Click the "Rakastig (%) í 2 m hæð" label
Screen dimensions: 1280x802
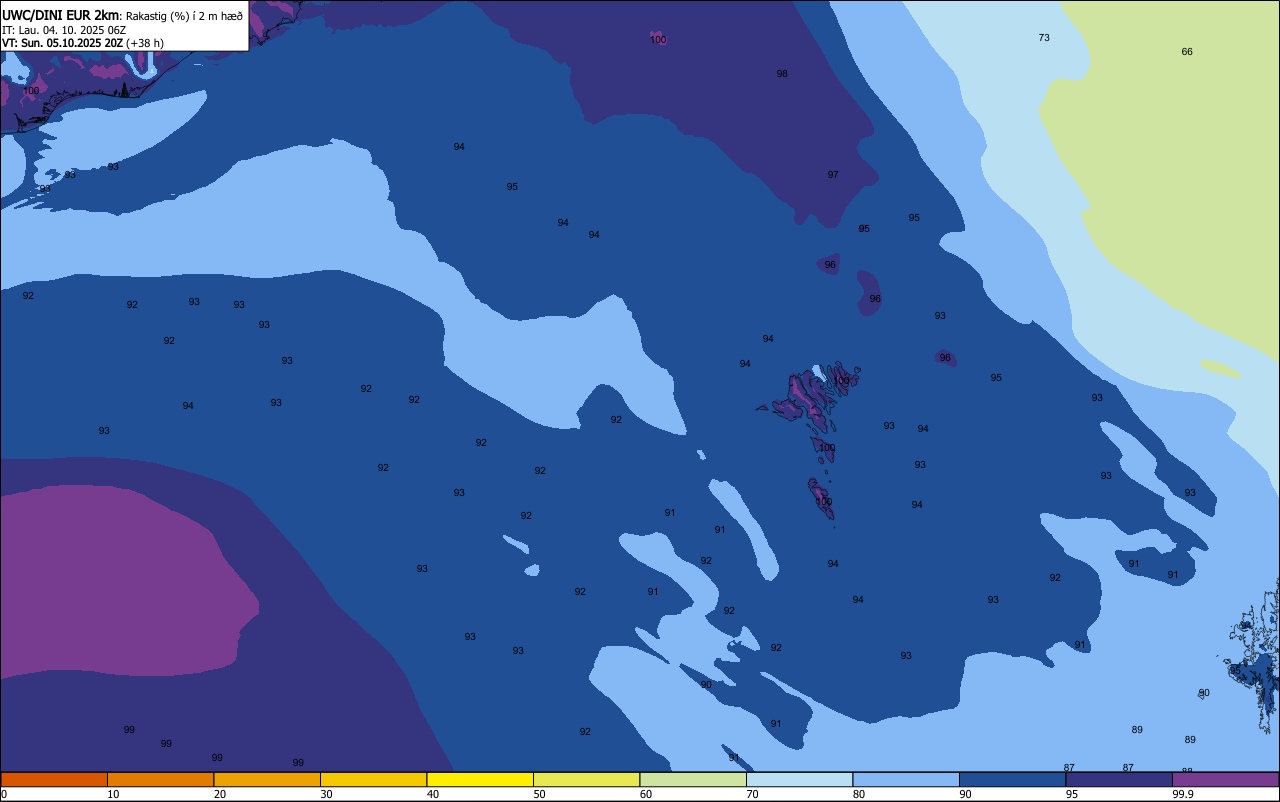pyautogui.click(x=184, y=15)
